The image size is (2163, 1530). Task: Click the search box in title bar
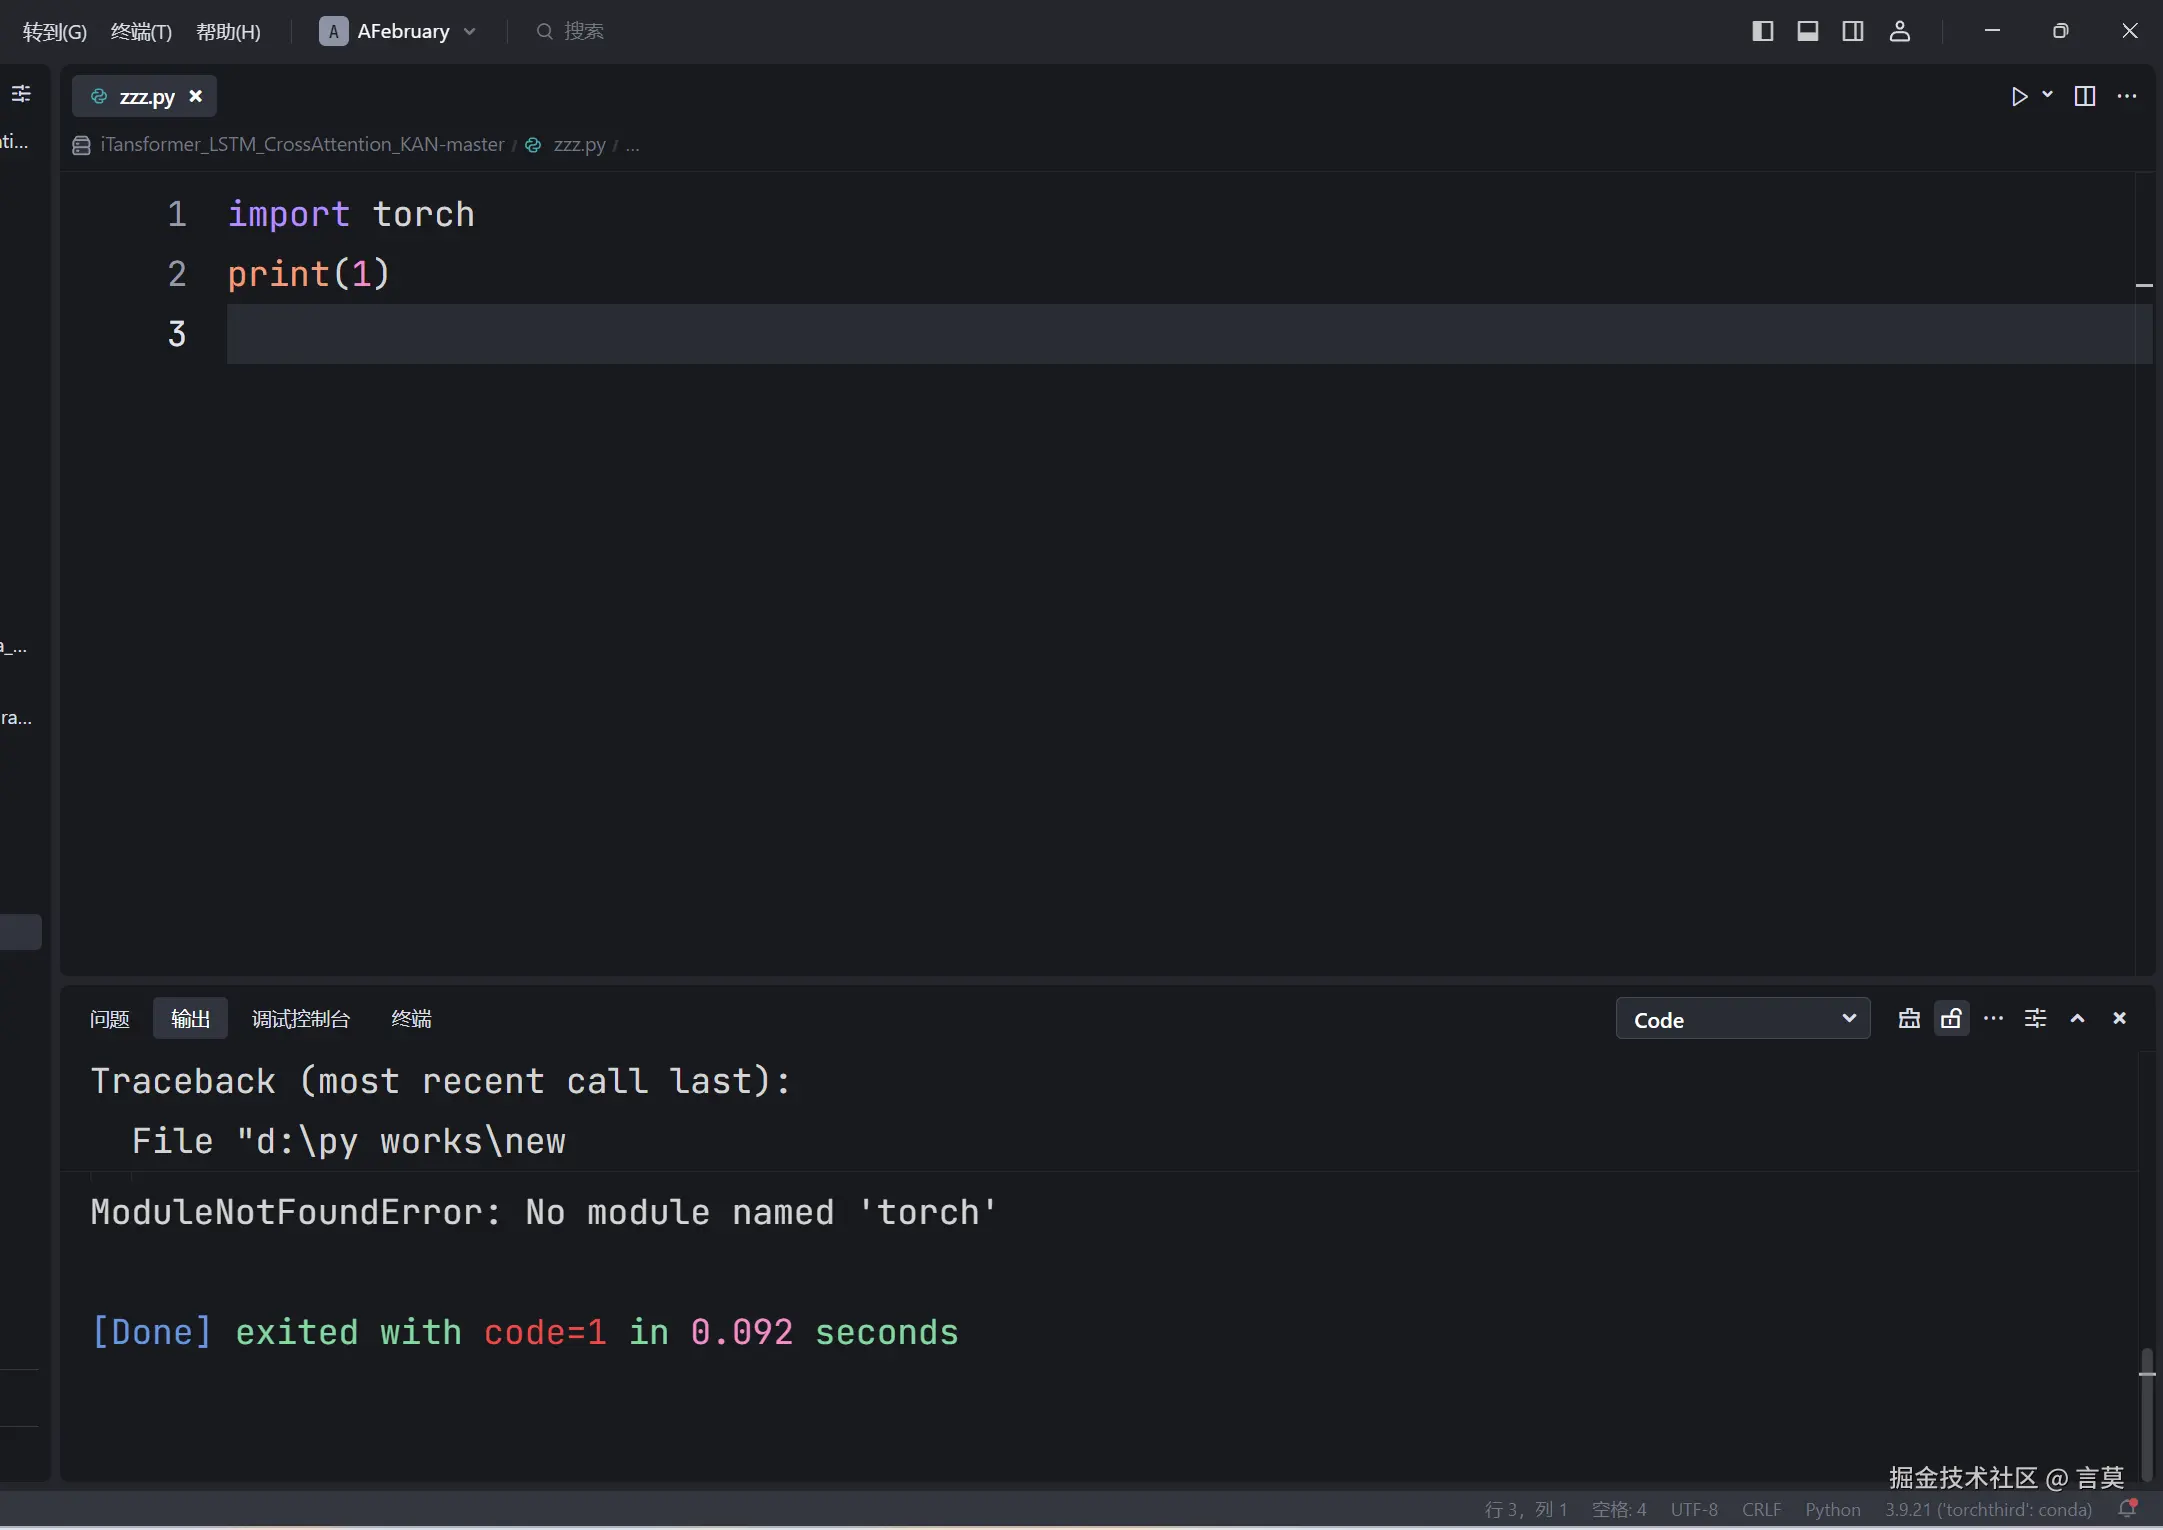pos(583,31)
